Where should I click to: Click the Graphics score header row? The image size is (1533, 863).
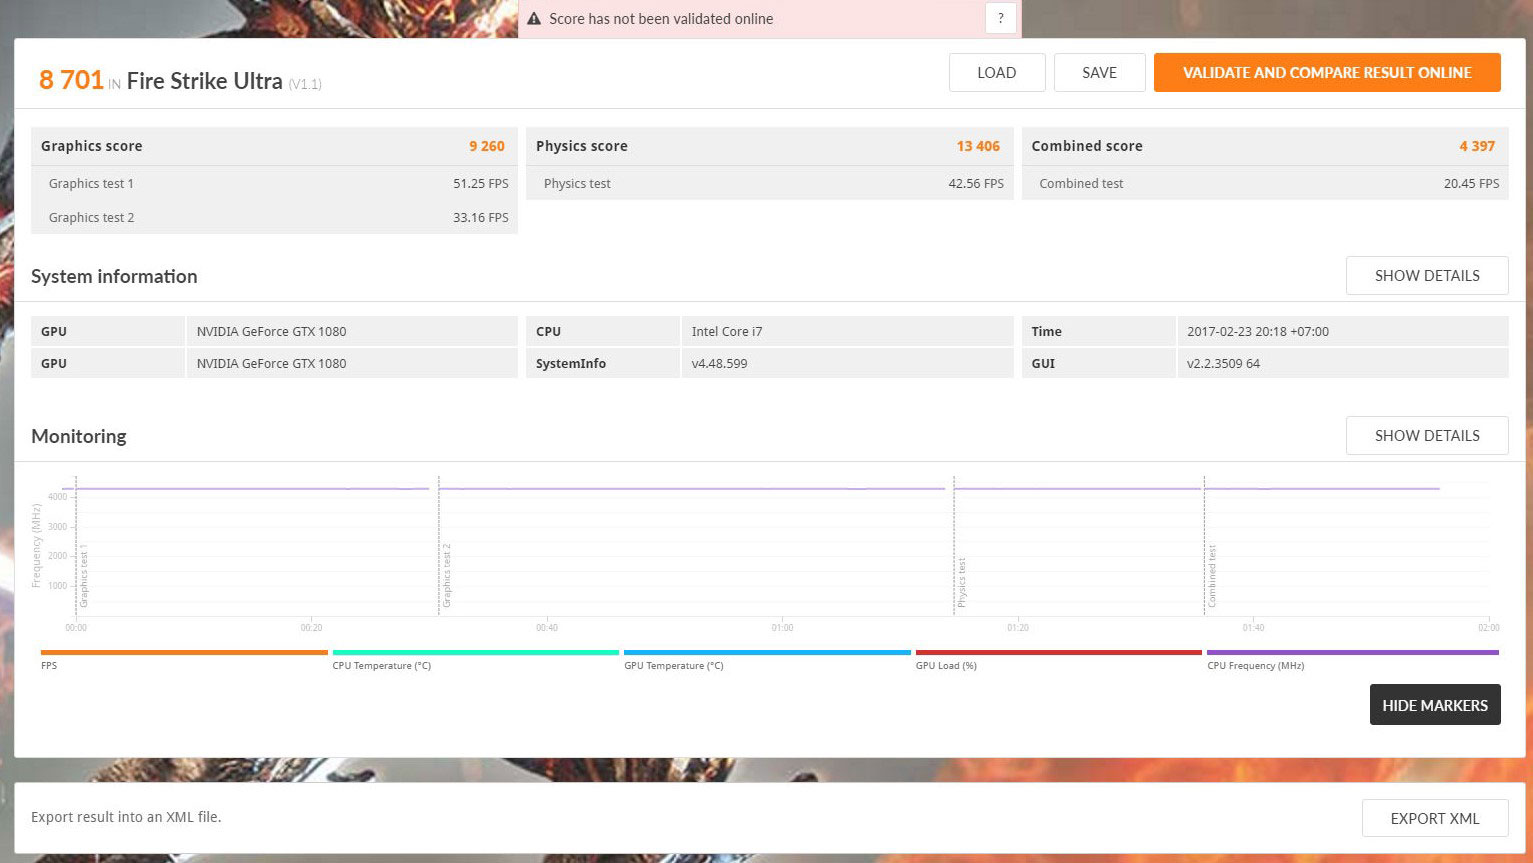pyautogui.click(x=274, y=146)
